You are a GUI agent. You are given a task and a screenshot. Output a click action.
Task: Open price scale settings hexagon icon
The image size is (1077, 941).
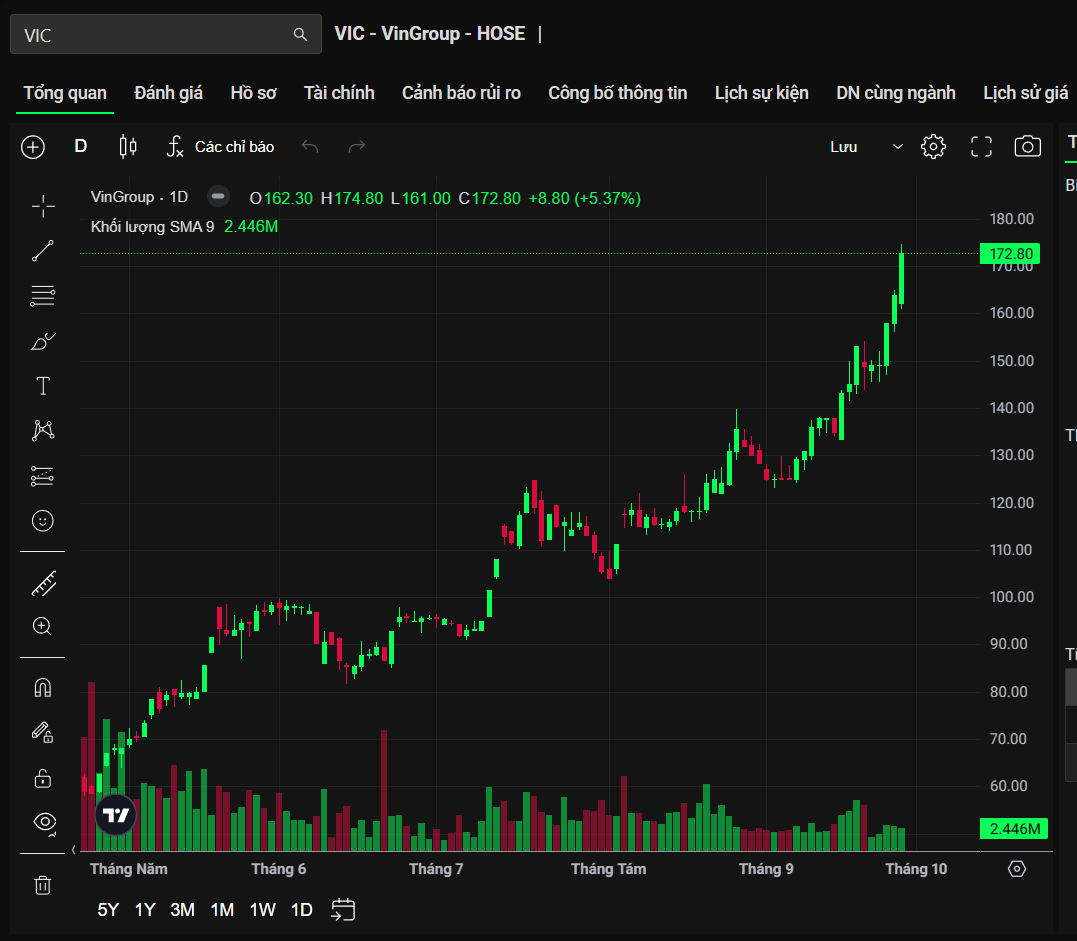[1017, 869]
